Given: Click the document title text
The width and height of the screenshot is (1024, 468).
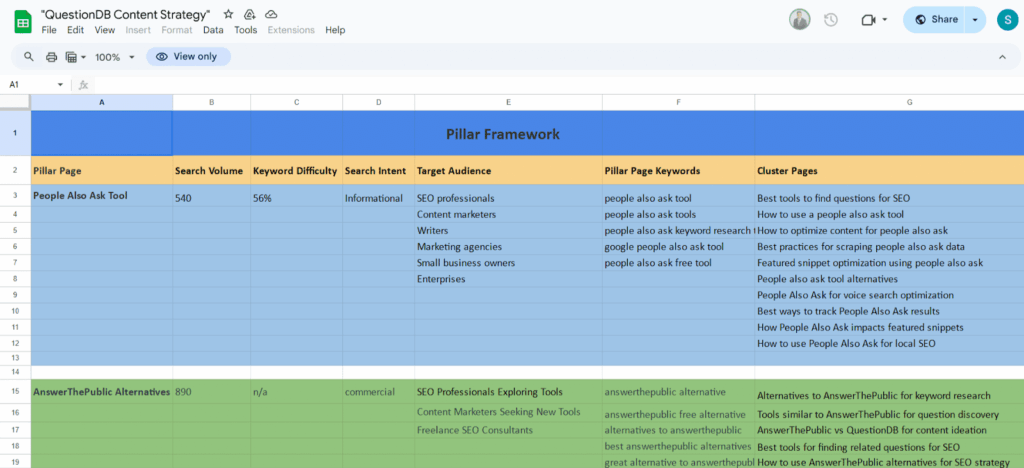Looking at the screenshot, I should pos(125,14).
